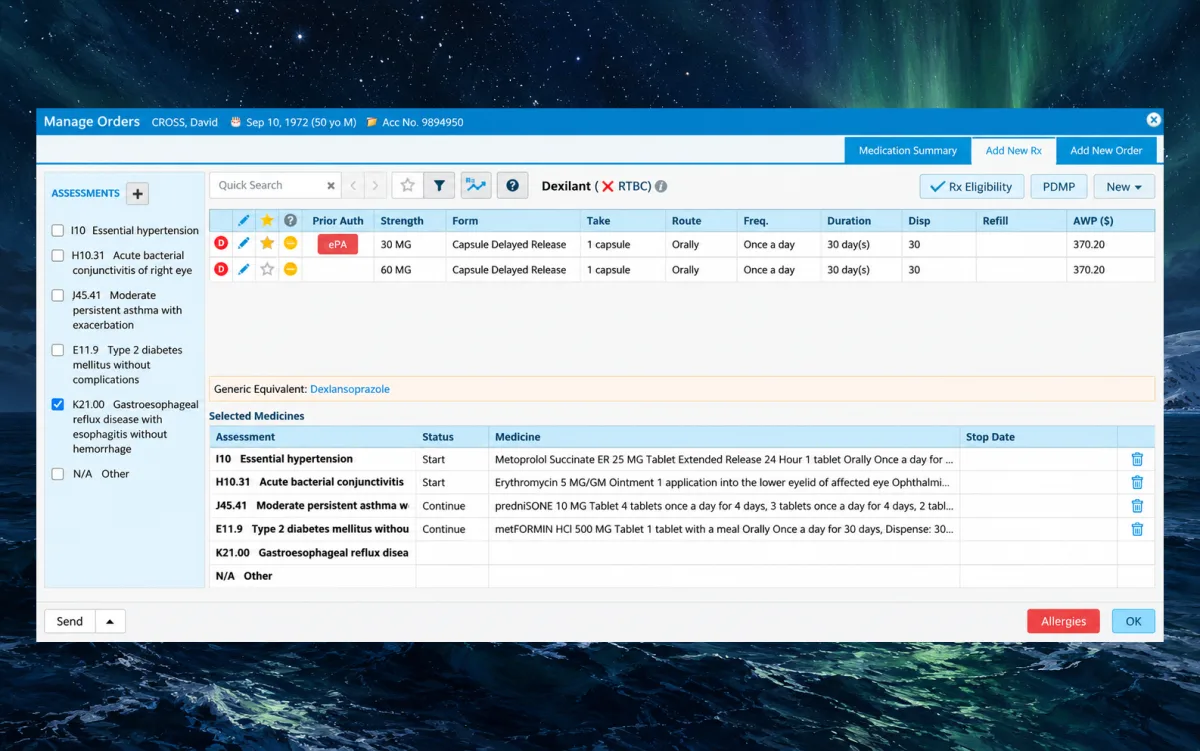Click the ePA prior auth button
This screenshot has width=1200, height=751.
pyautogui.click(x=337, y=244)
